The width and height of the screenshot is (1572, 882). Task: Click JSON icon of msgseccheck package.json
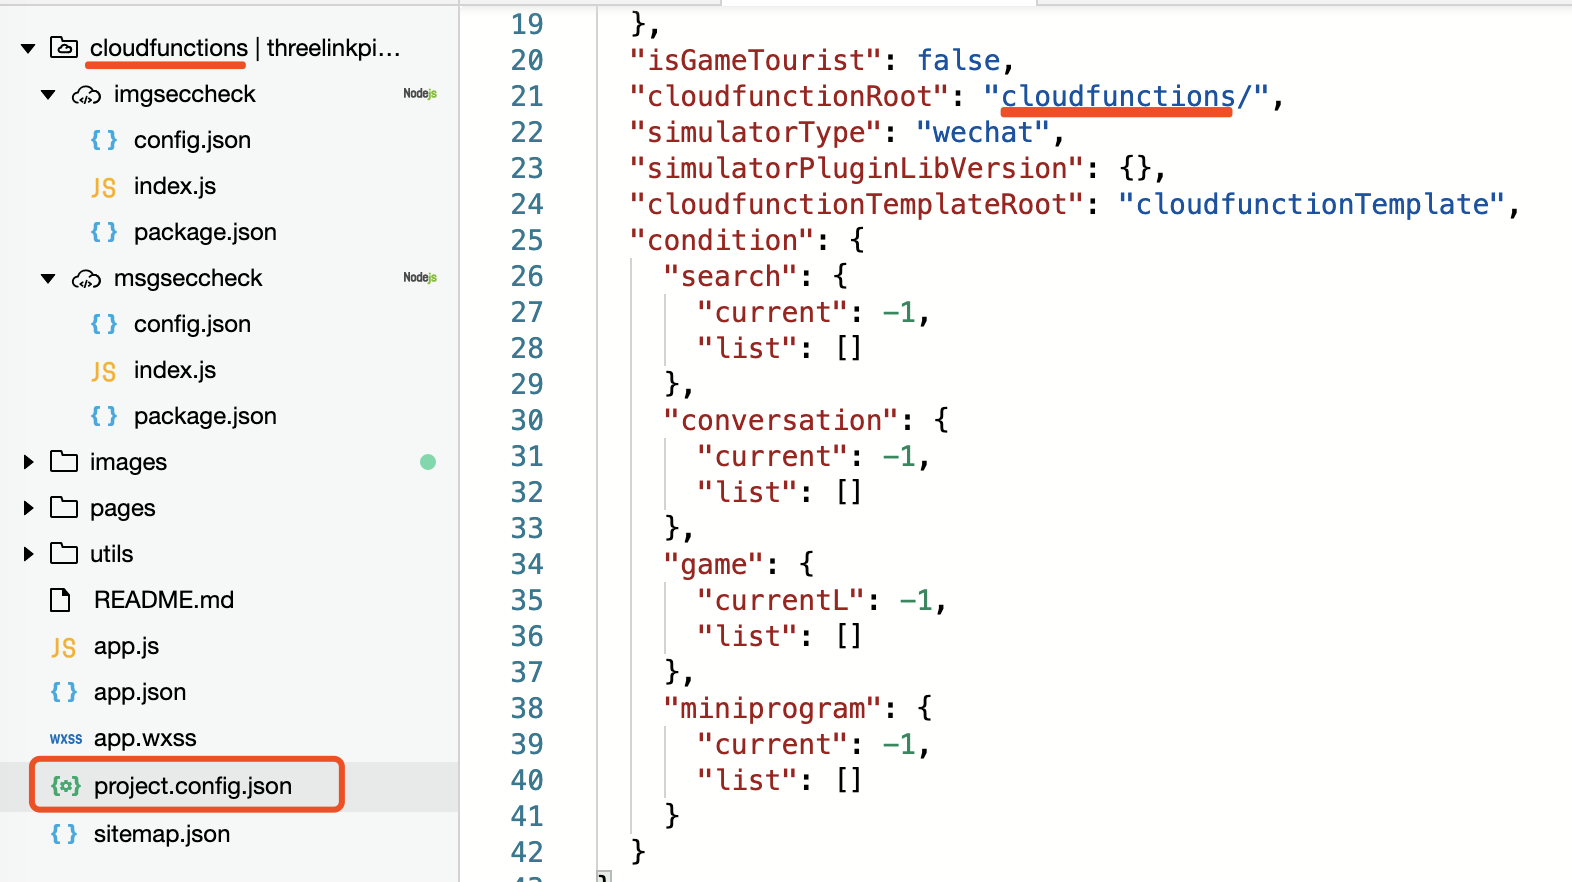click(x=104, y=416)
